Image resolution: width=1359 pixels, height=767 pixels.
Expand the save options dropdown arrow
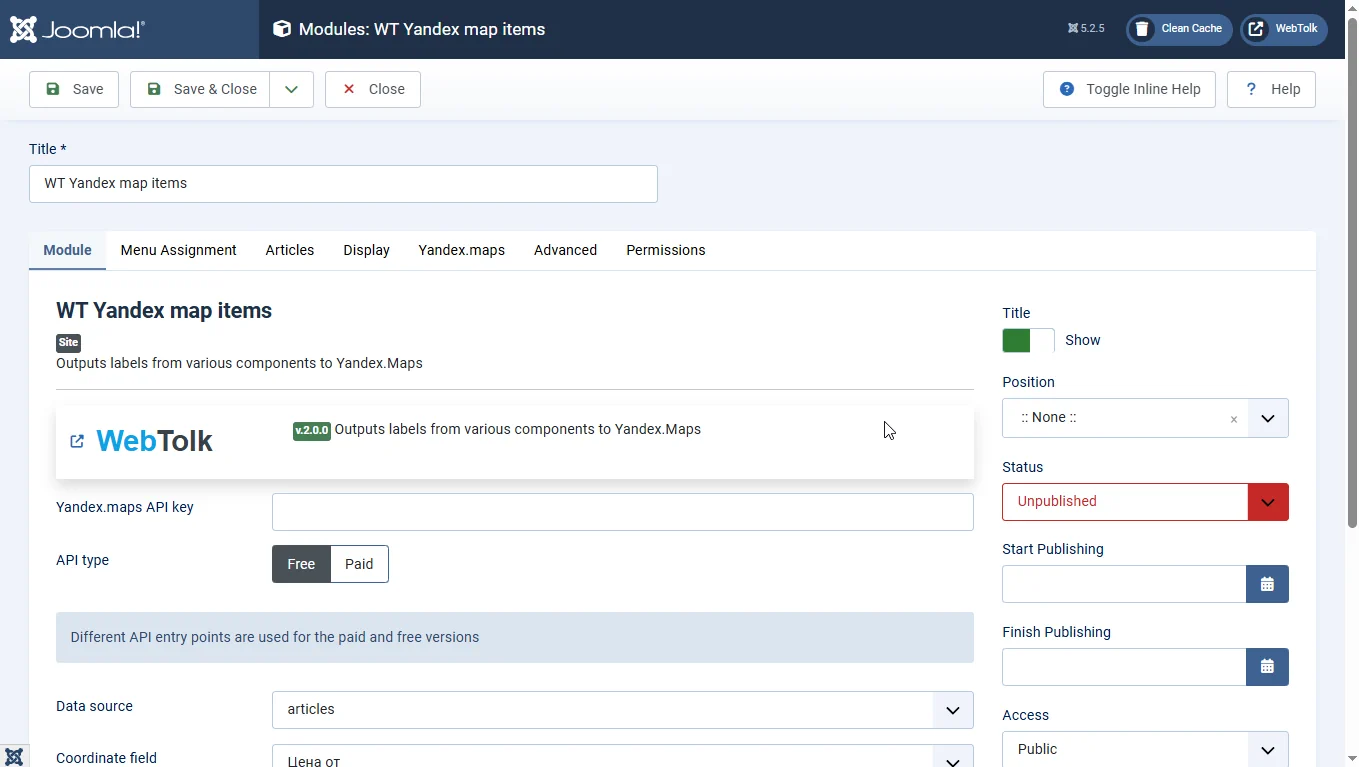[291, 89]
